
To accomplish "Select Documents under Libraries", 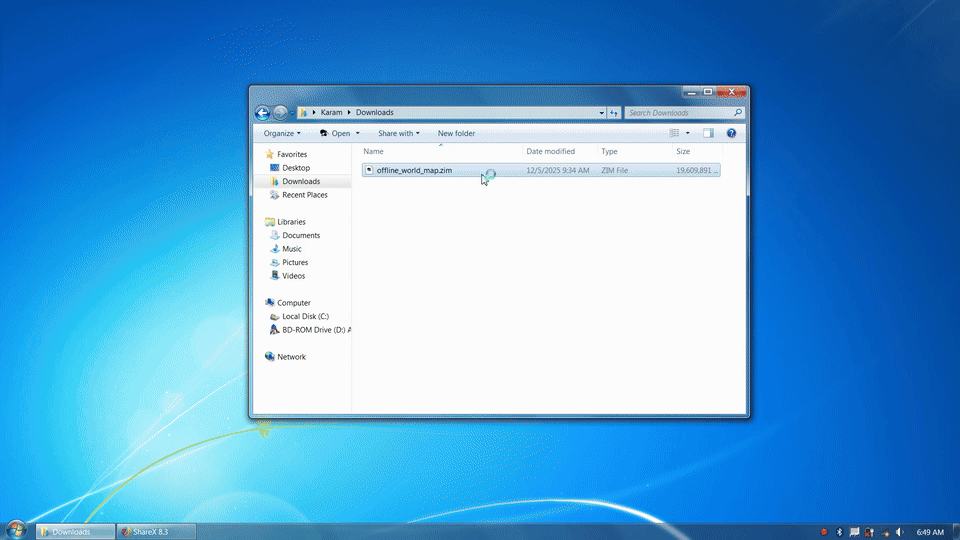I will [301, 236].
